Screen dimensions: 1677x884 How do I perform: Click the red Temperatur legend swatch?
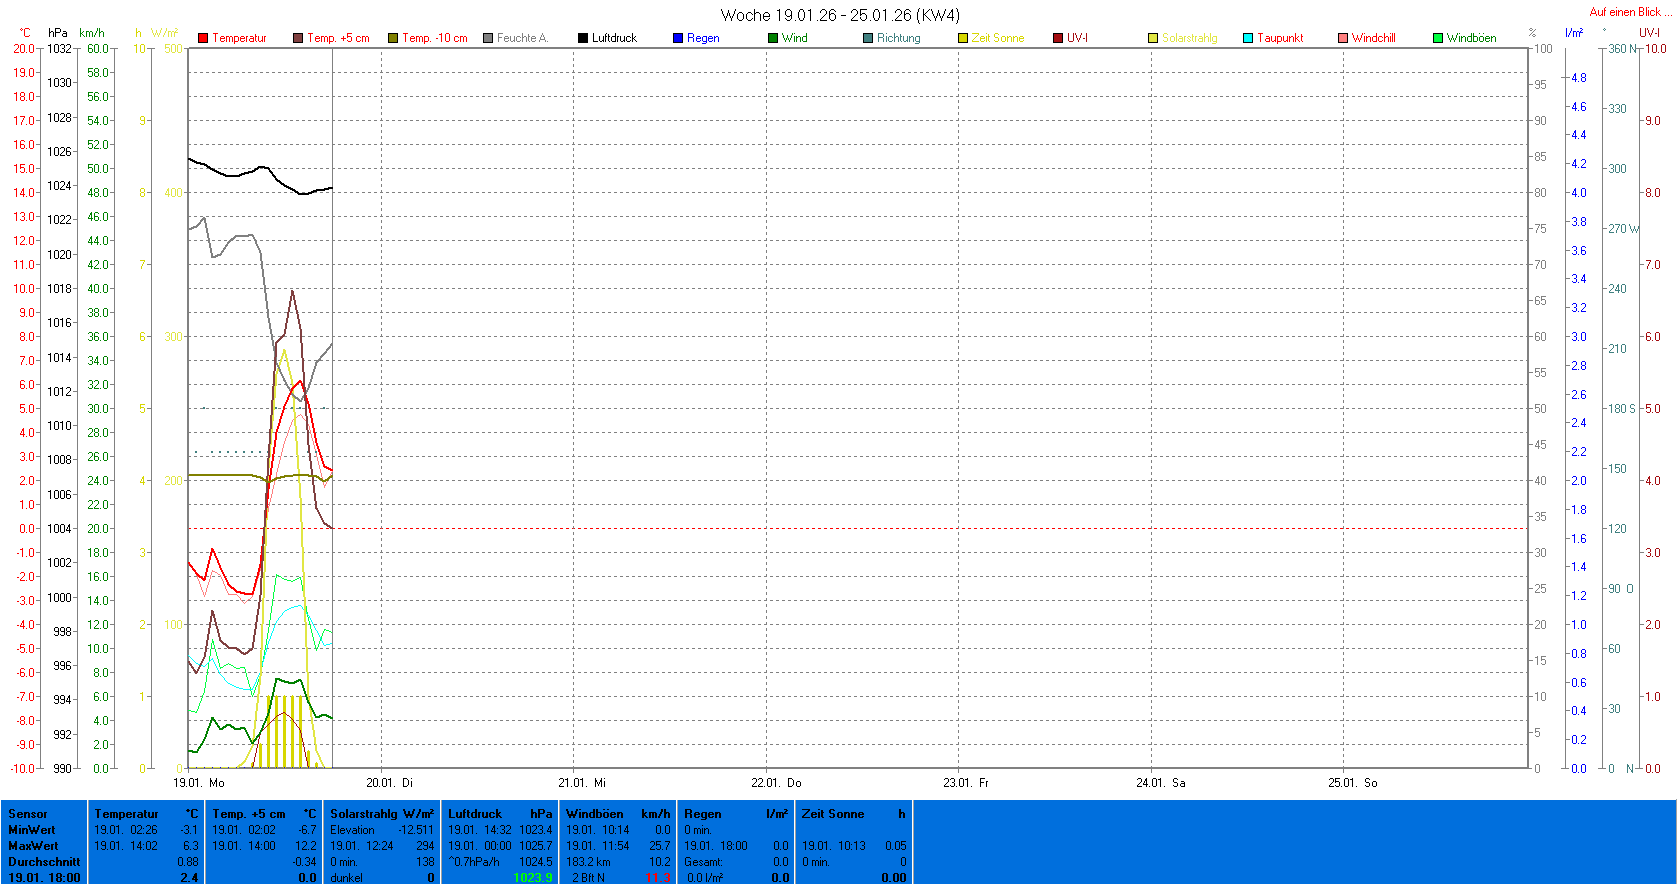(x=203, y=38)
